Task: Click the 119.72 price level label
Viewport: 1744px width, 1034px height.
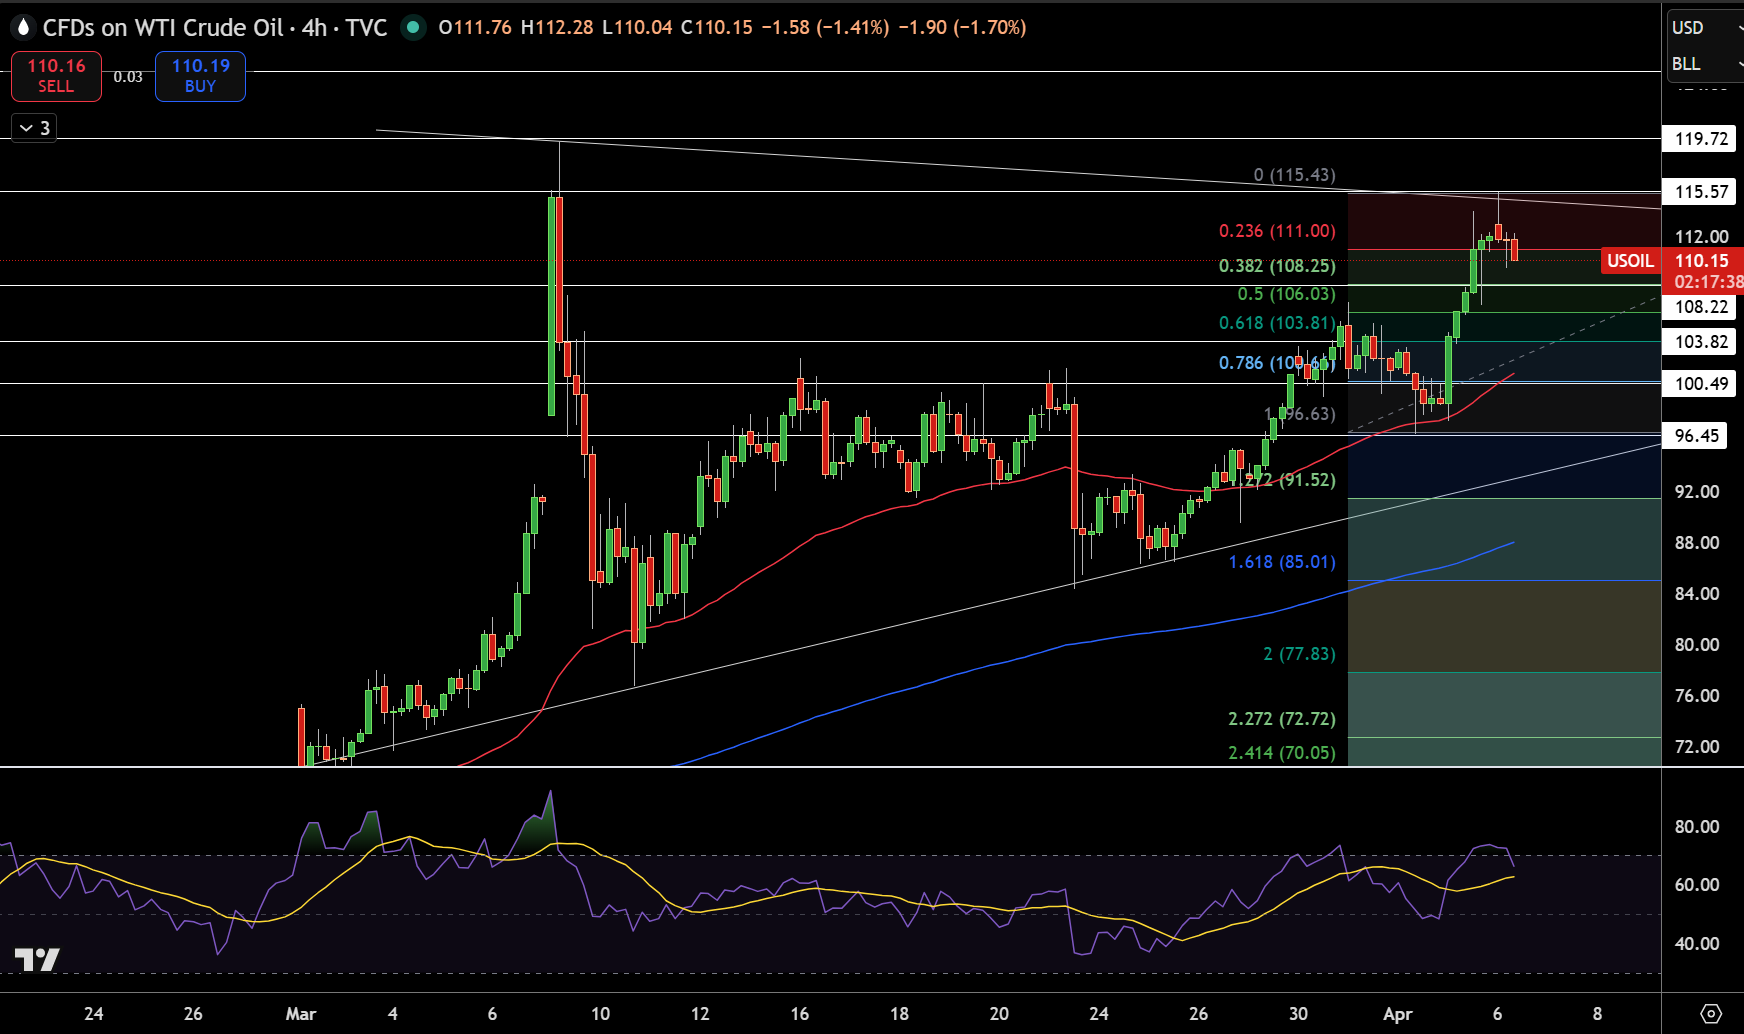Action: [x=1700, y=139]
